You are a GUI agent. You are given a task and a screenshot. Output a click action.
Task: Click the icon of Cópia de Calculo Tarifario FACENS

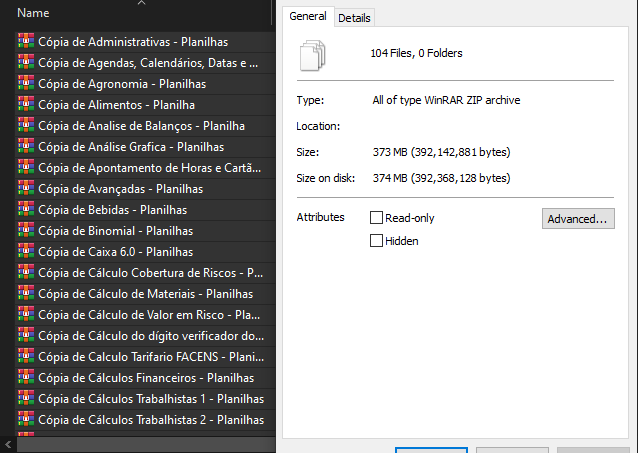tap(26, 356)
